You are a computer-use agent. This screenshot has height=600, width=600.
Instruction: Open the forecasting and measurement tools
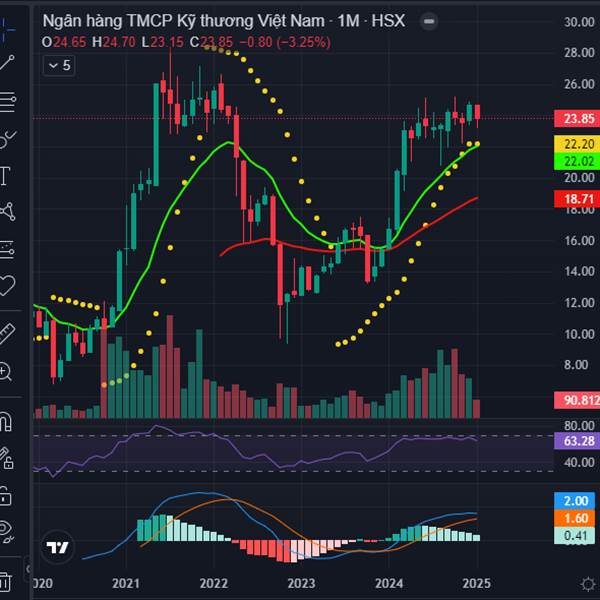(7, 250)
